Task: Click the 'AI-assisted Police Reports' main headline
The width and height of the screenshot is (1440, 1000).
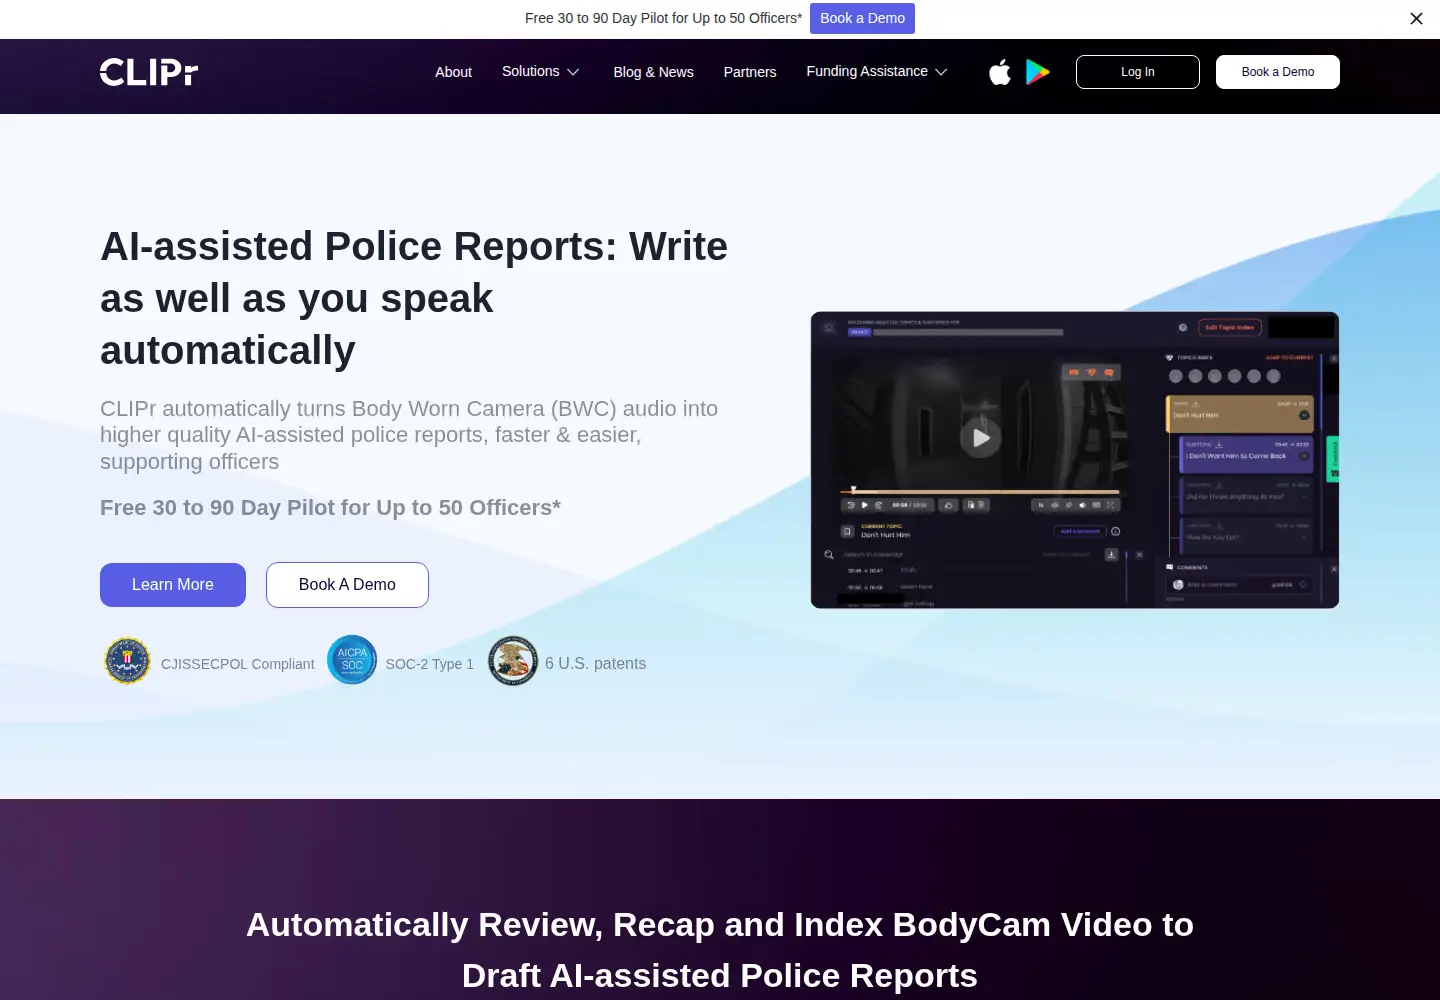Action: tap(414, 298)
